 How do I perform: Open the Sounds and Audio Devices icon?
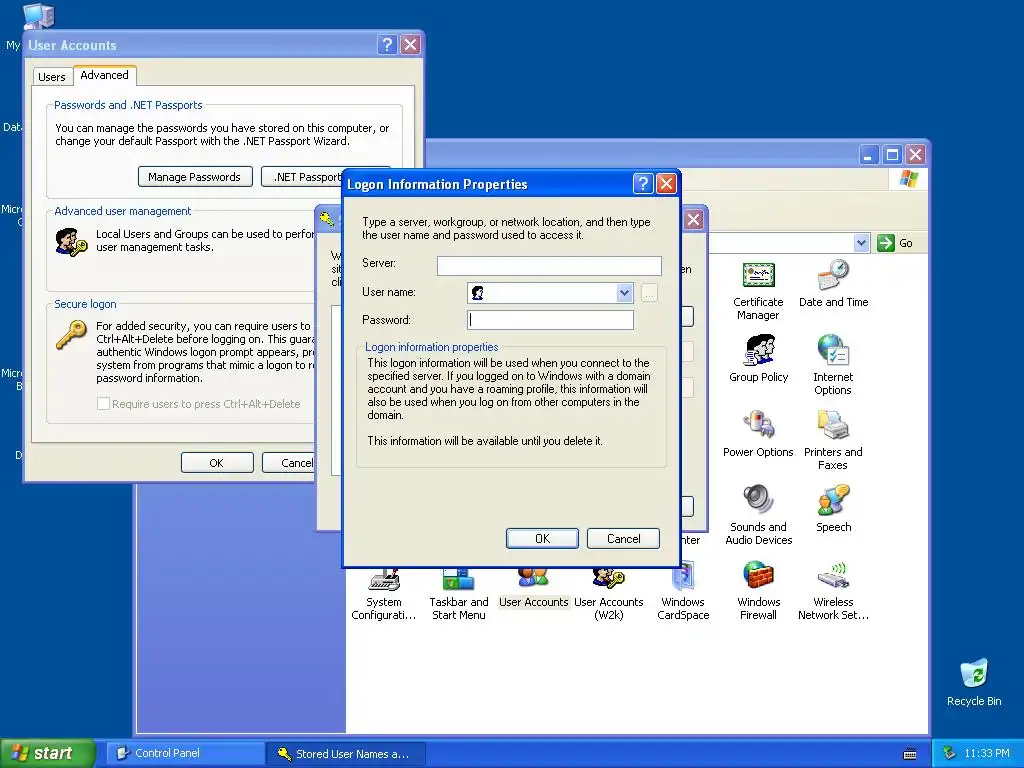(x=758, y=501)
